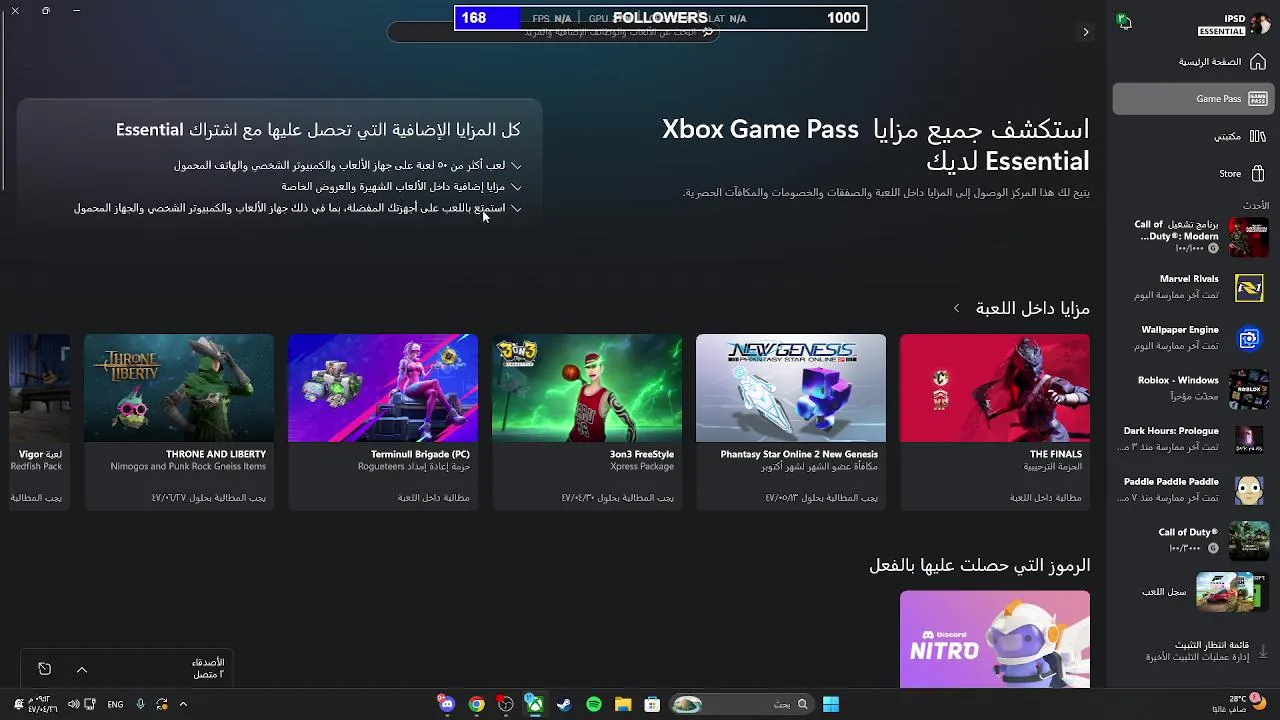Expand 'لعب أكثر من ٥٠ لعبة' benefit
The width and height of the screenshot is (1280, 720).
346,165
